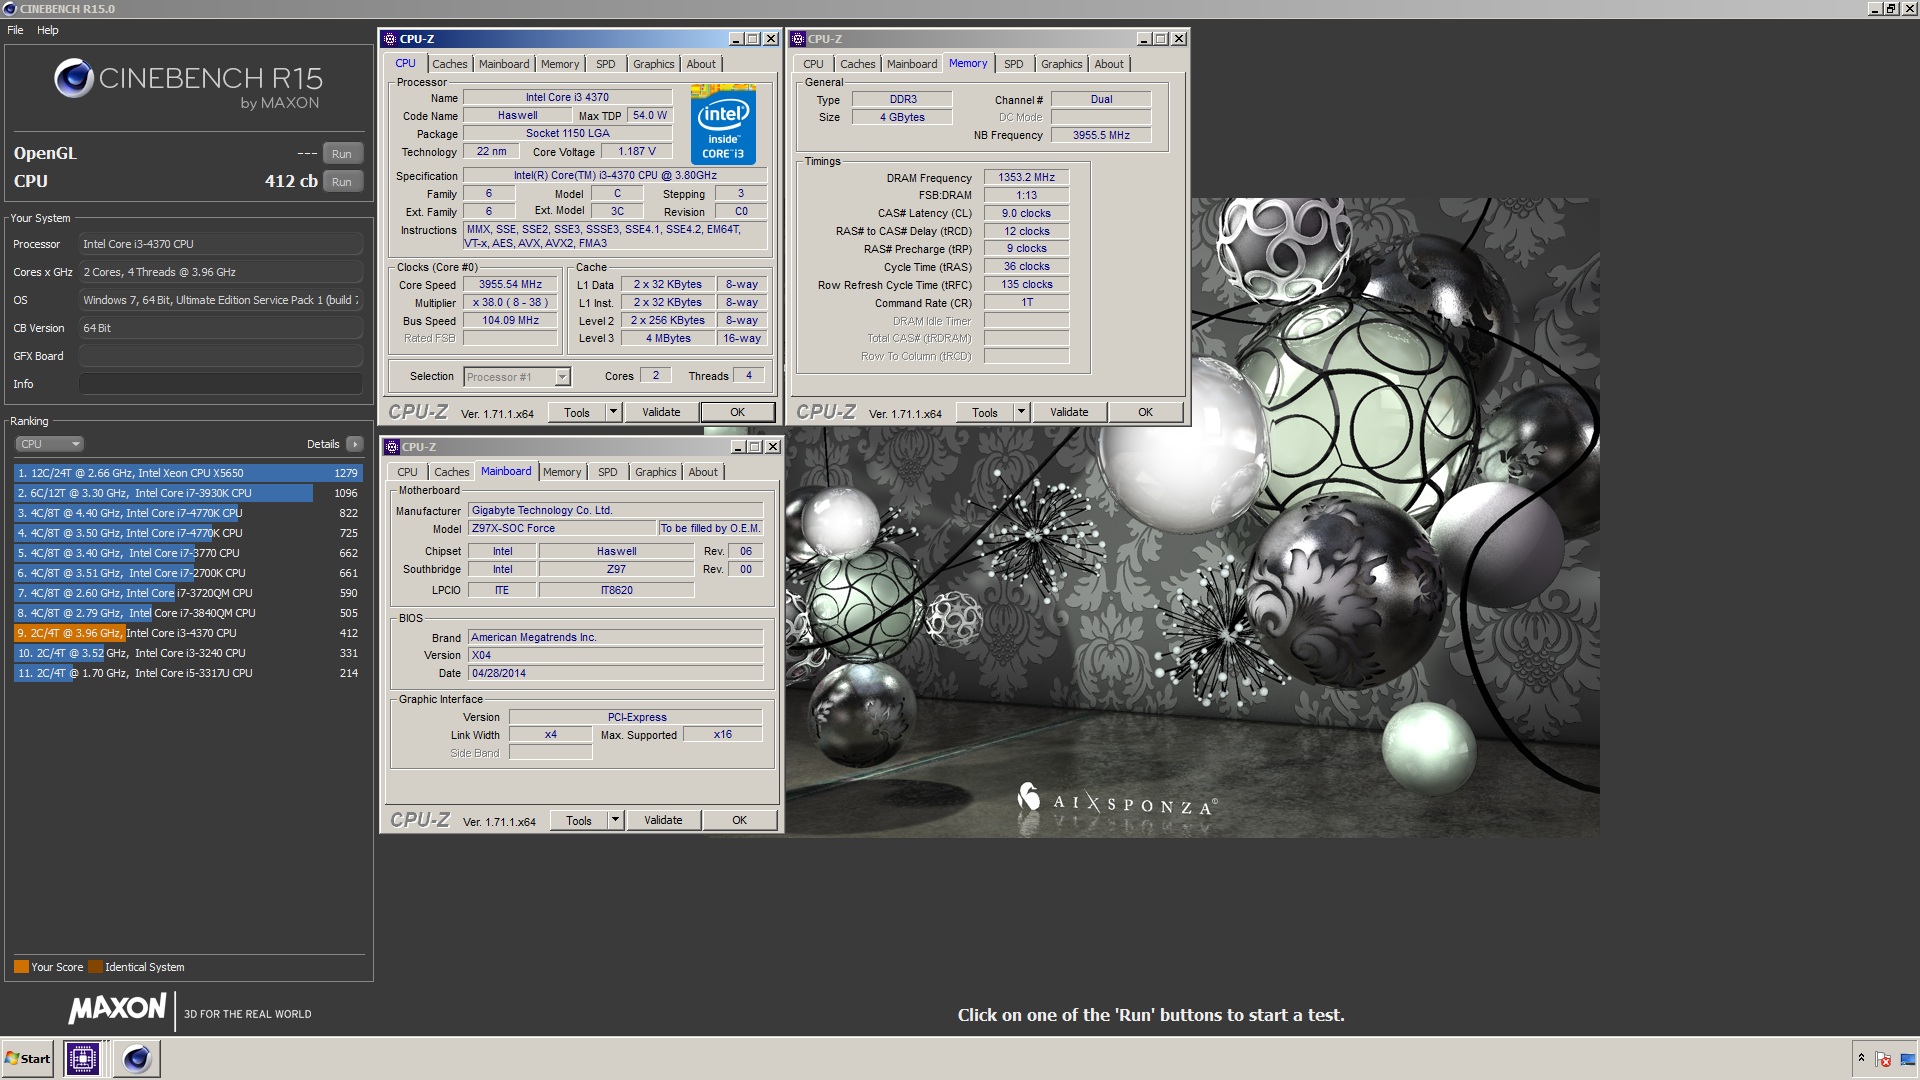
Task: Click the Info input field
Action: pos(221,384)
